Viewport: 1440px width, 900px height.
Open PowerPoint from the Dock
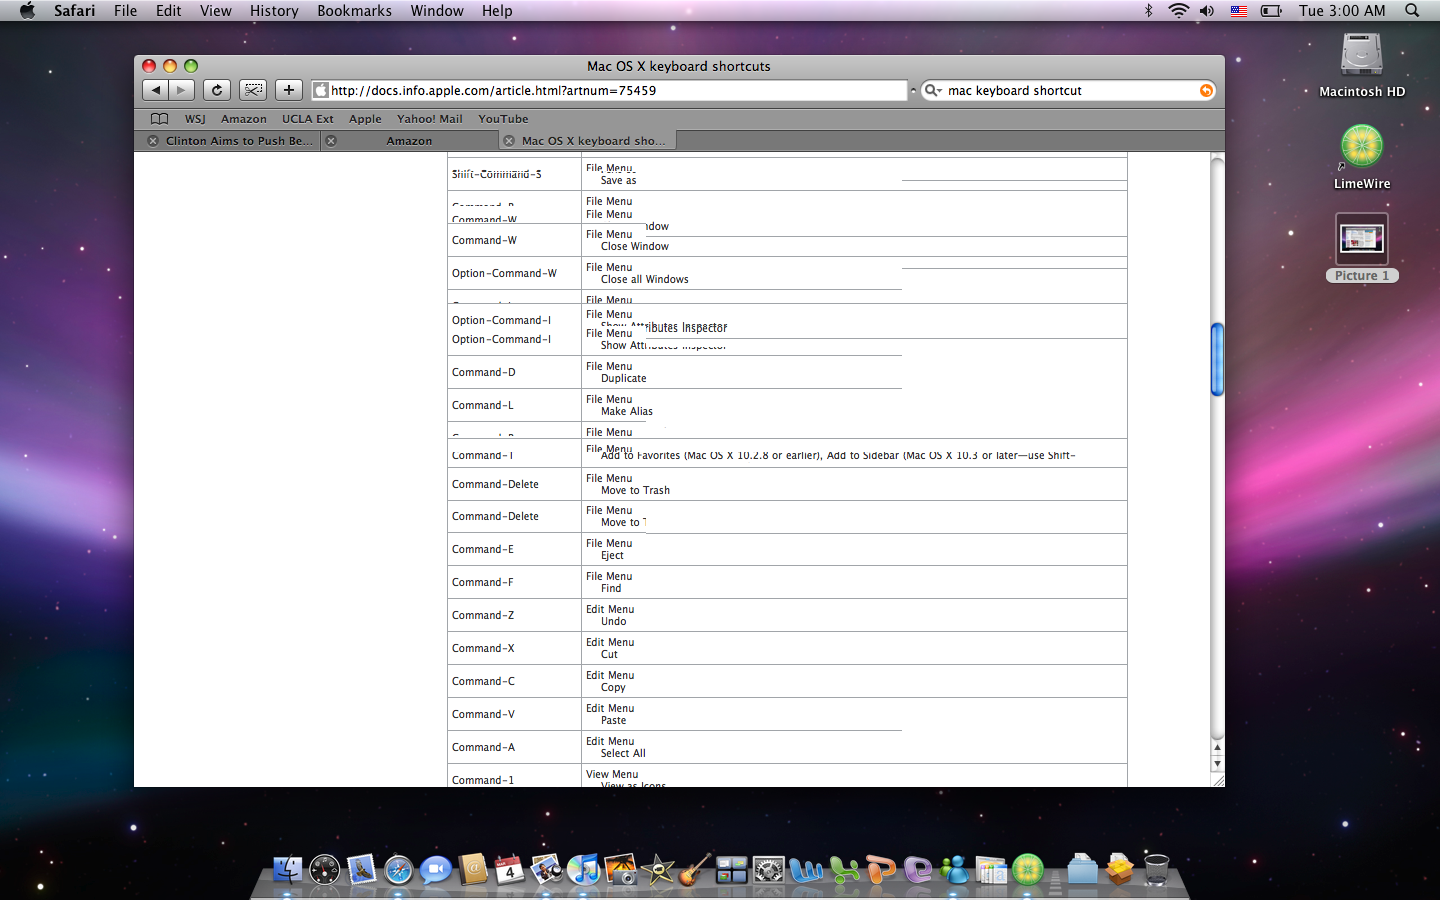click(880, 869)
